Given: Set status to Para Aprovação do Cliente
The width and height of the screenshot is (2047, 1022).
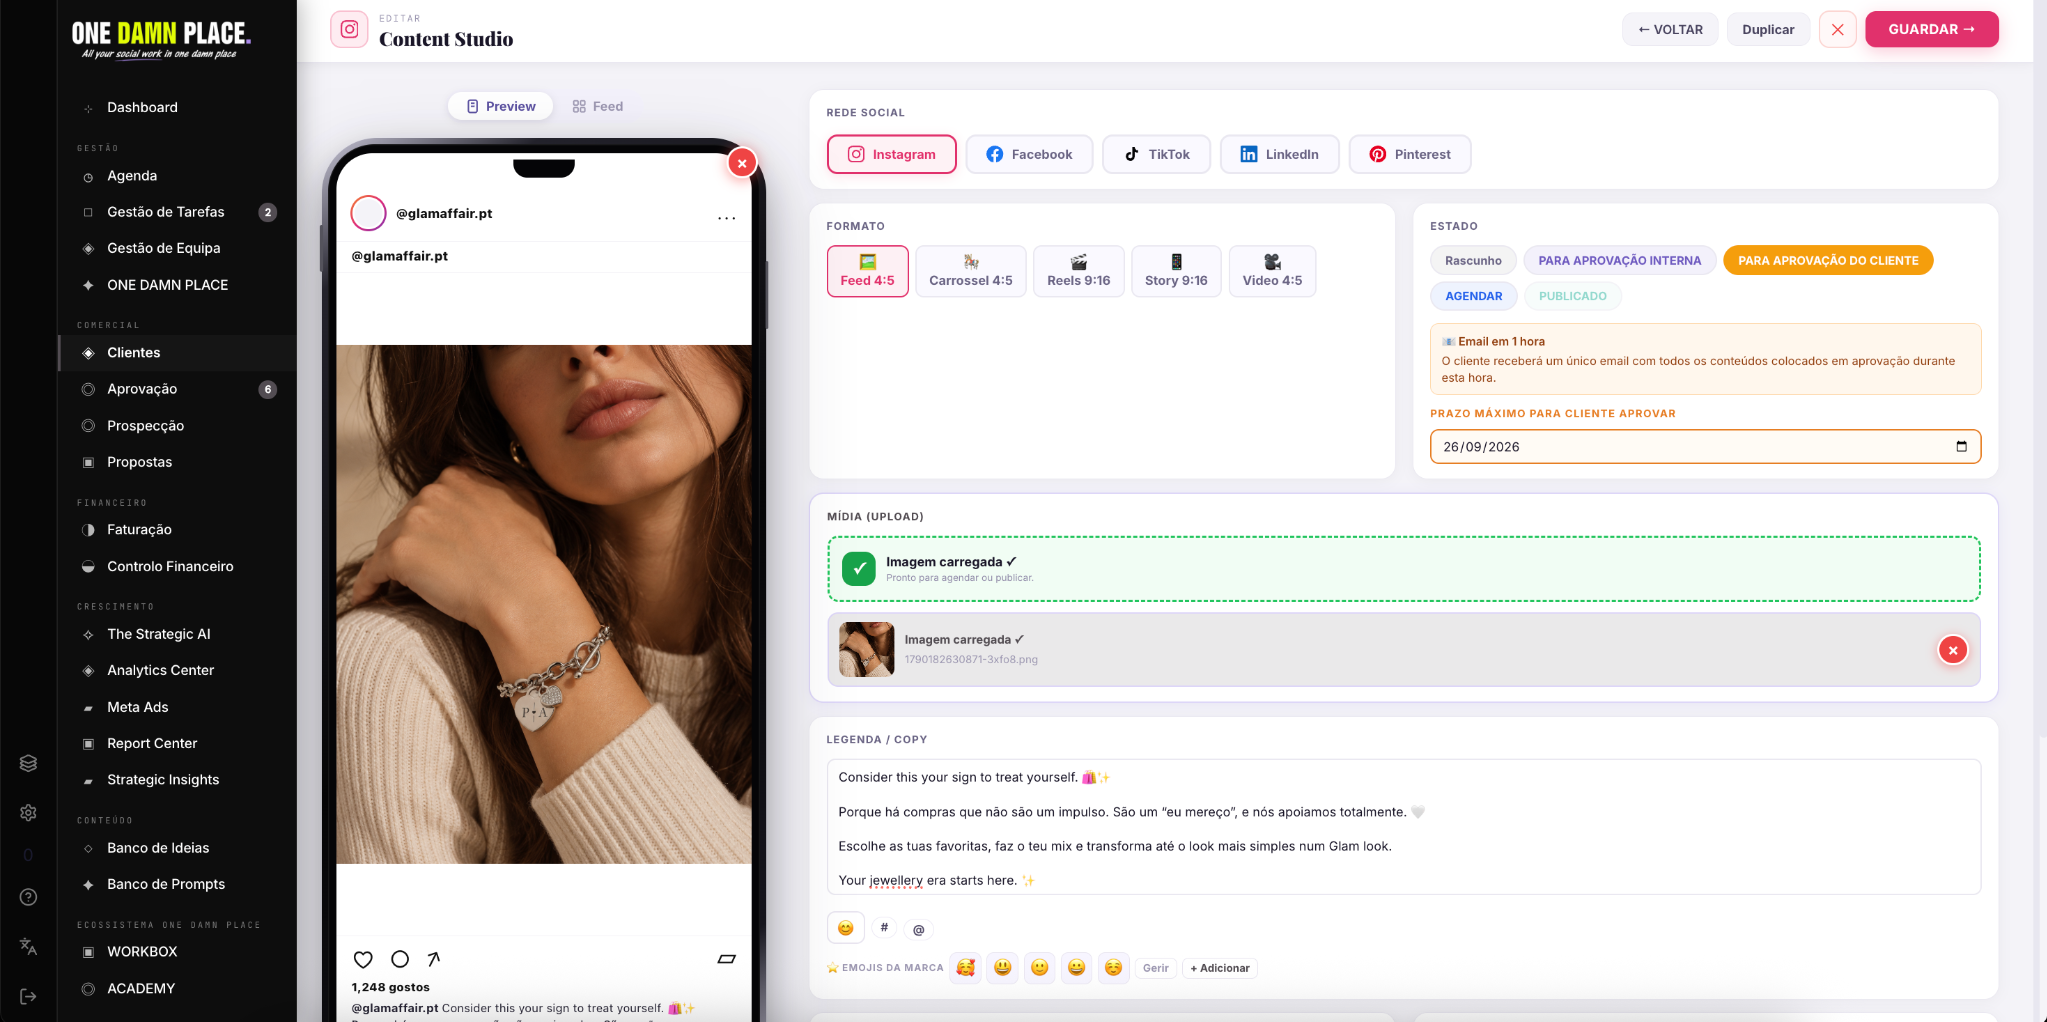Looking at the screenshot, I should (x=1828, y=260).
